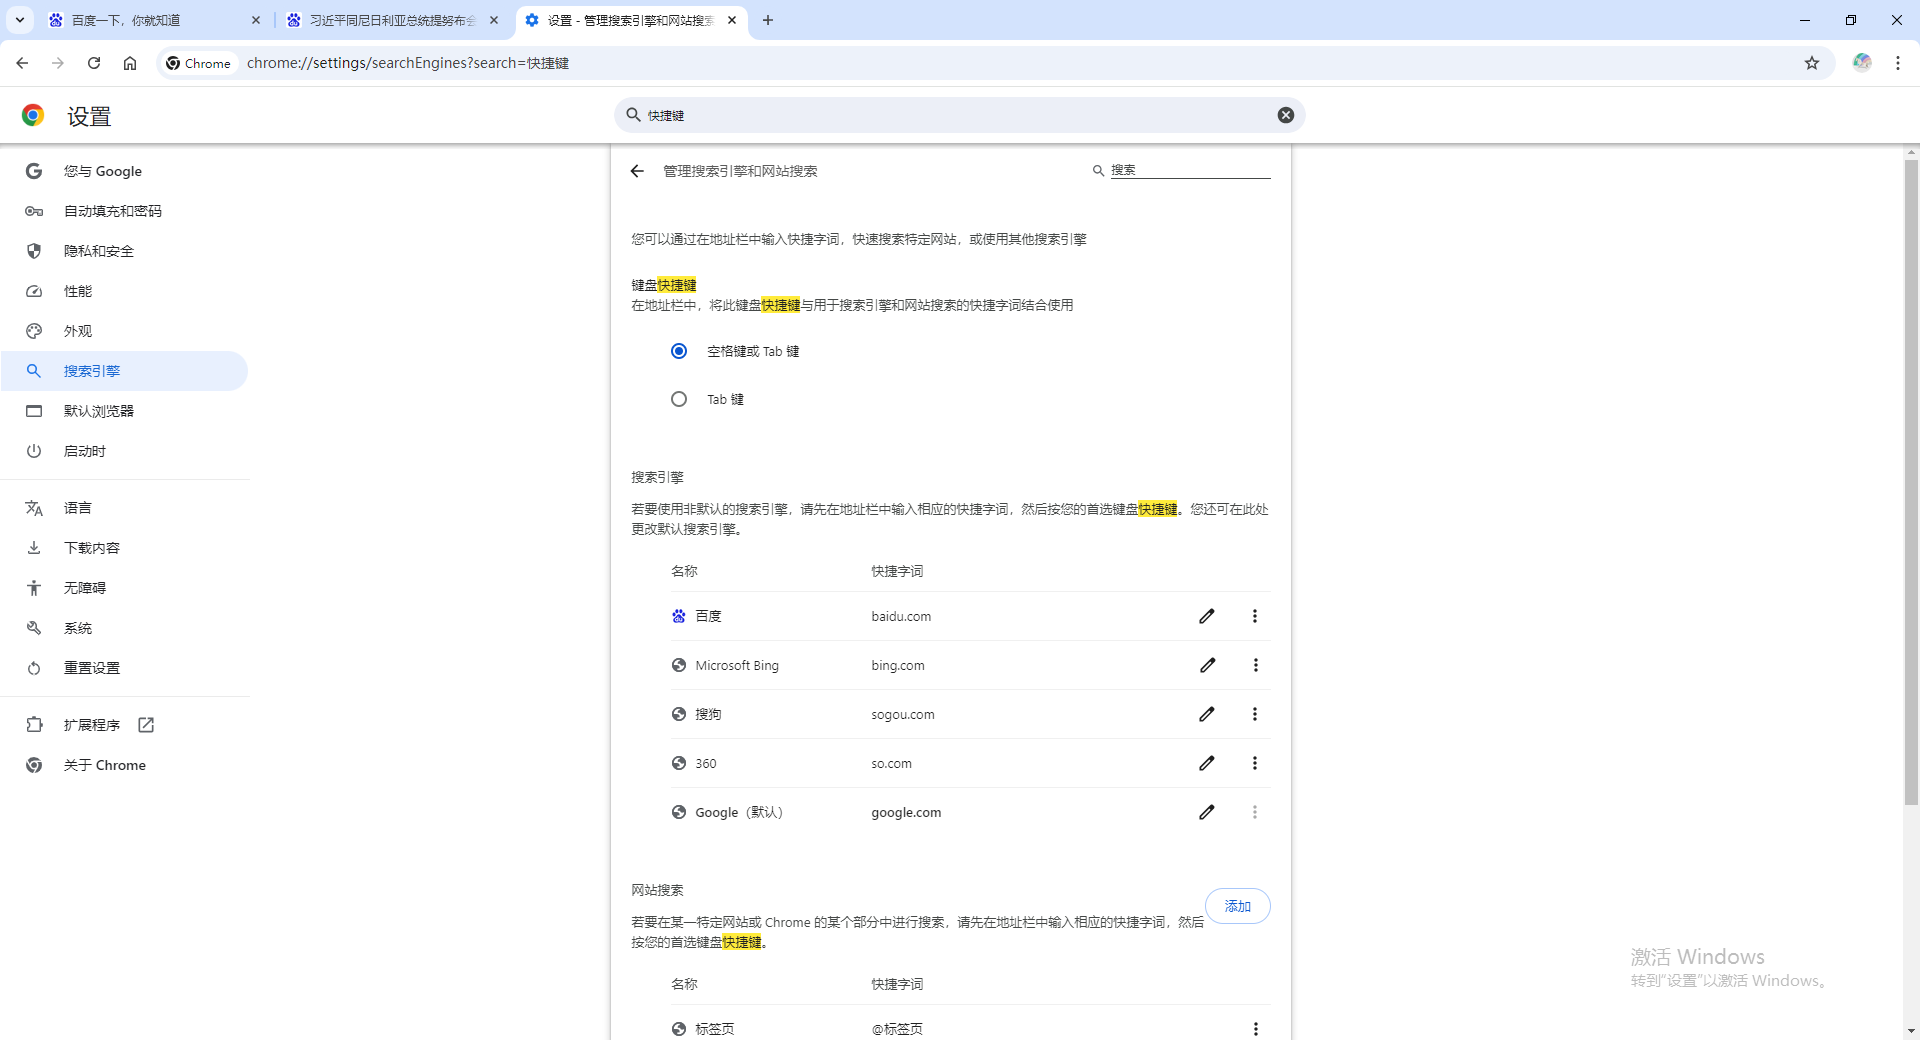This screenshot has height=1040, width=1920.
Task: Edit the 百度 search engine with pencil icon
Action: tap(1207, 616)
